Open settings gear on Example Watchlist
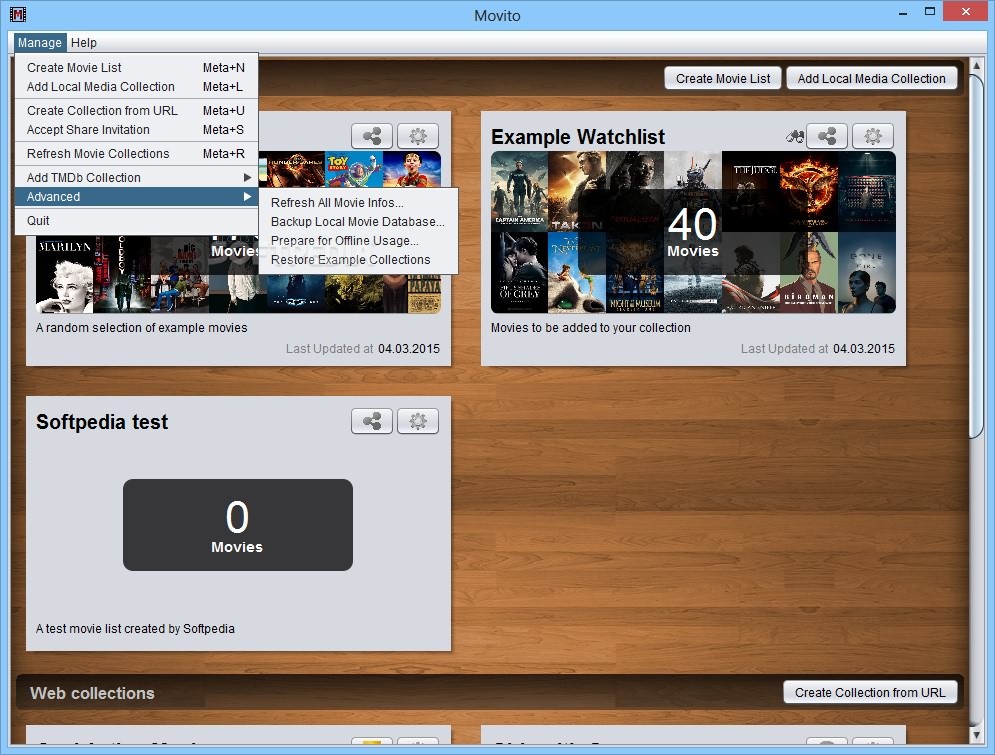The height and width of the screenshot is (755, 995). [x=873, y=136]
